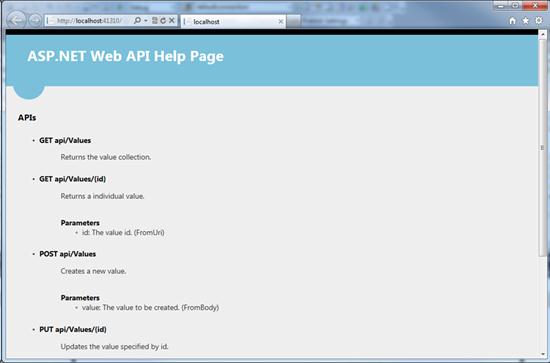The image size is (550, 363).
Task: Open Tools with the gear icon
Action: pyautogui.click(x=539, y=20)
